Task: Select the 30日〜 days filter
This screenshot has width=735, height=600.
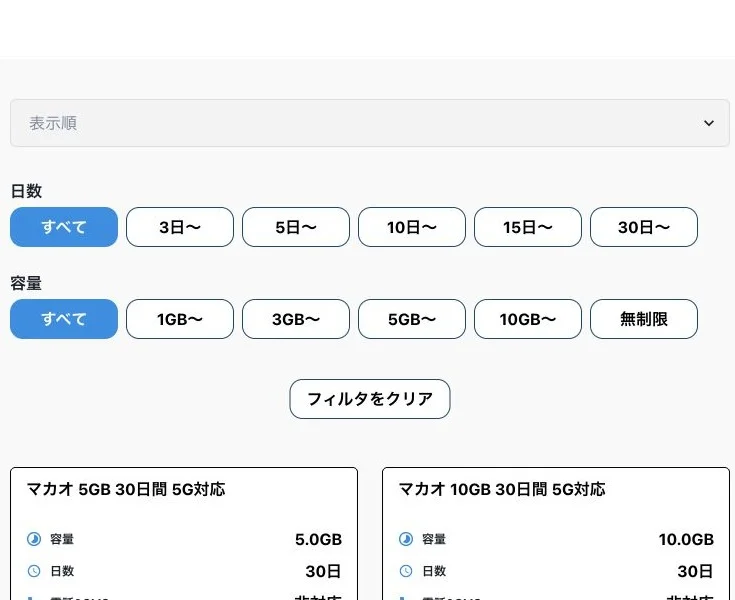Action: tap(644, 227)
